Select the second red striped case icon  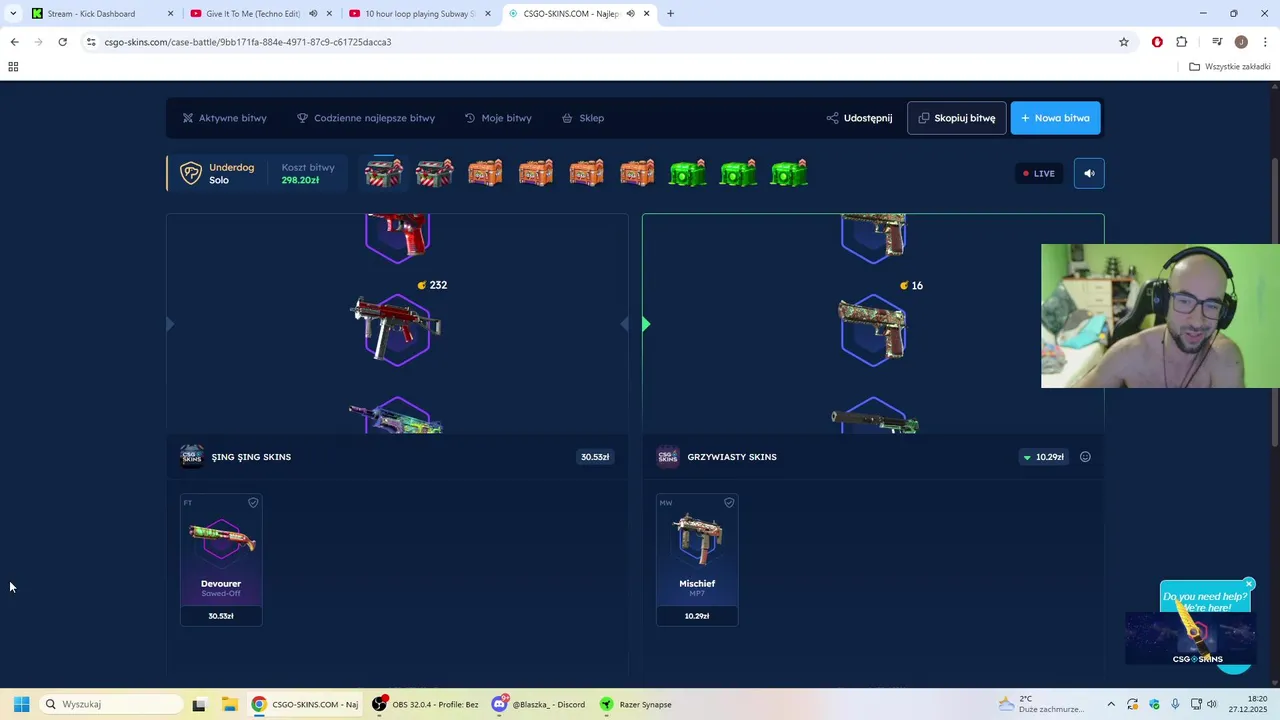pos(434,173)
